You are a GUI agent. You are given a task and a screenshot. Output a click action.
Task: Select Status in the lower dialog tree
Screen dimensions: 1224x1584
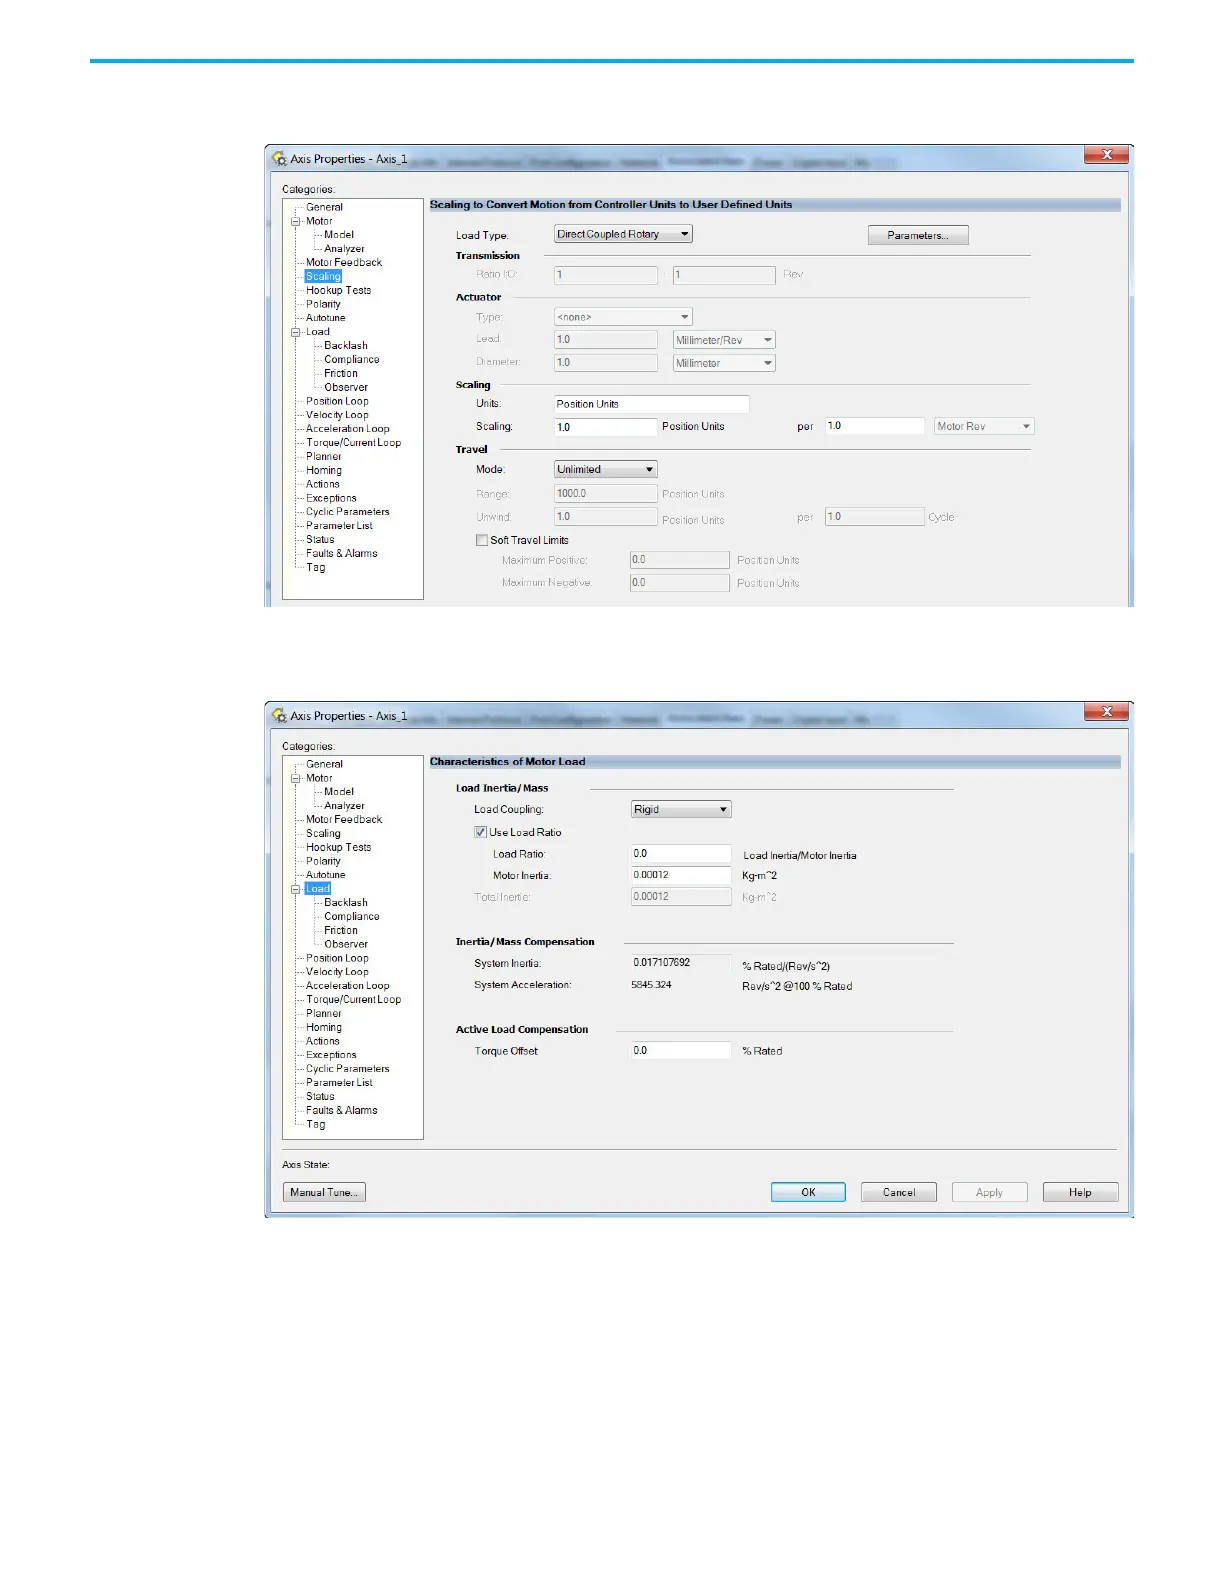[320, 1097]
